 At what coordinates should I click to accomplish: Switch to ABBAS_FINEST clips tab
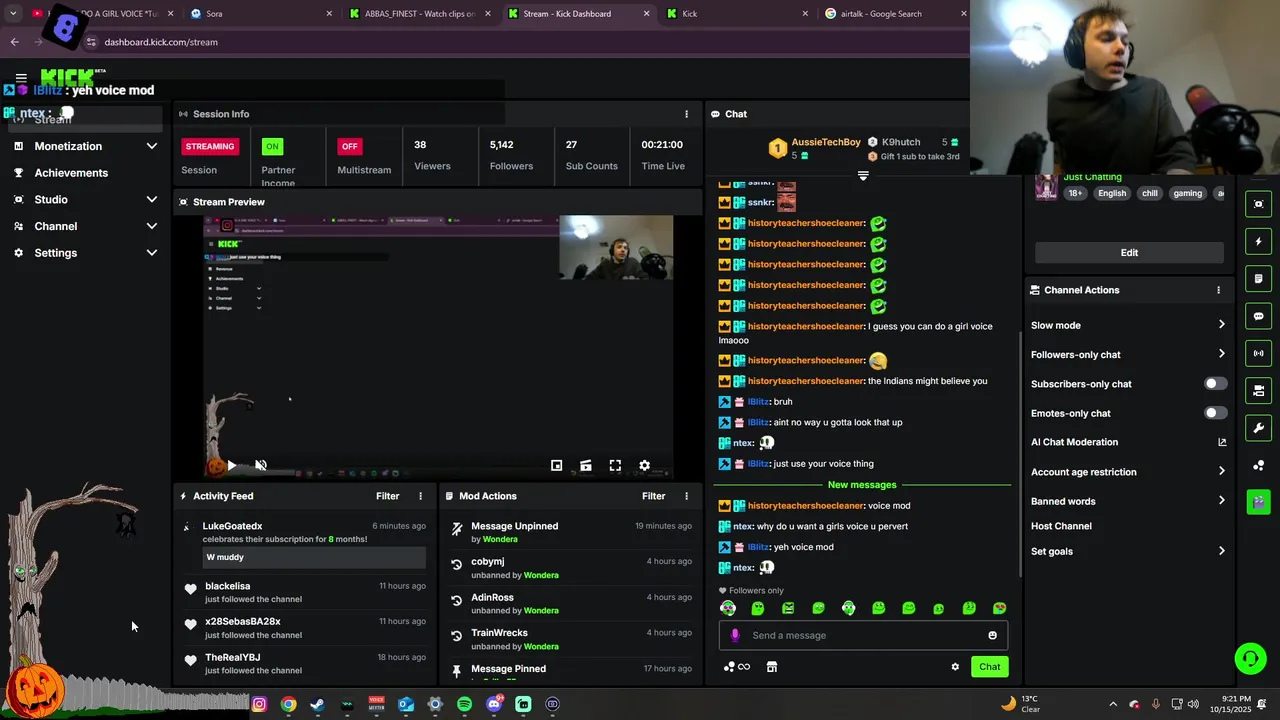[420, 14]
